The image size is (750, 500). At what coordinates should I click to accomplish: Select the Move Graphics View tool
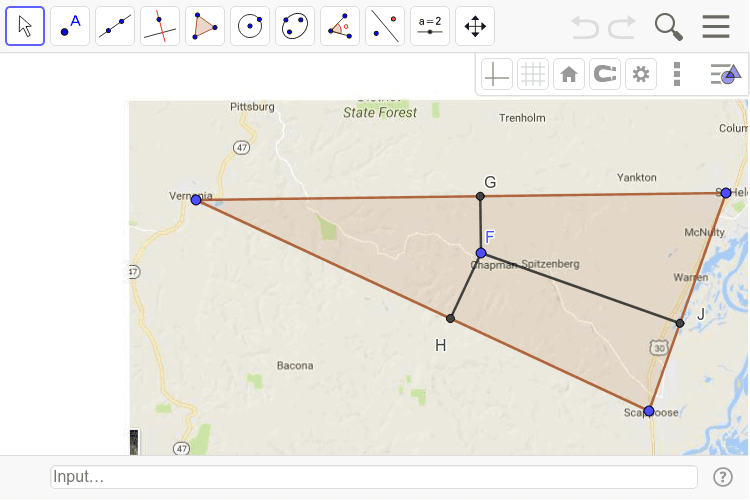coord(474,26)
